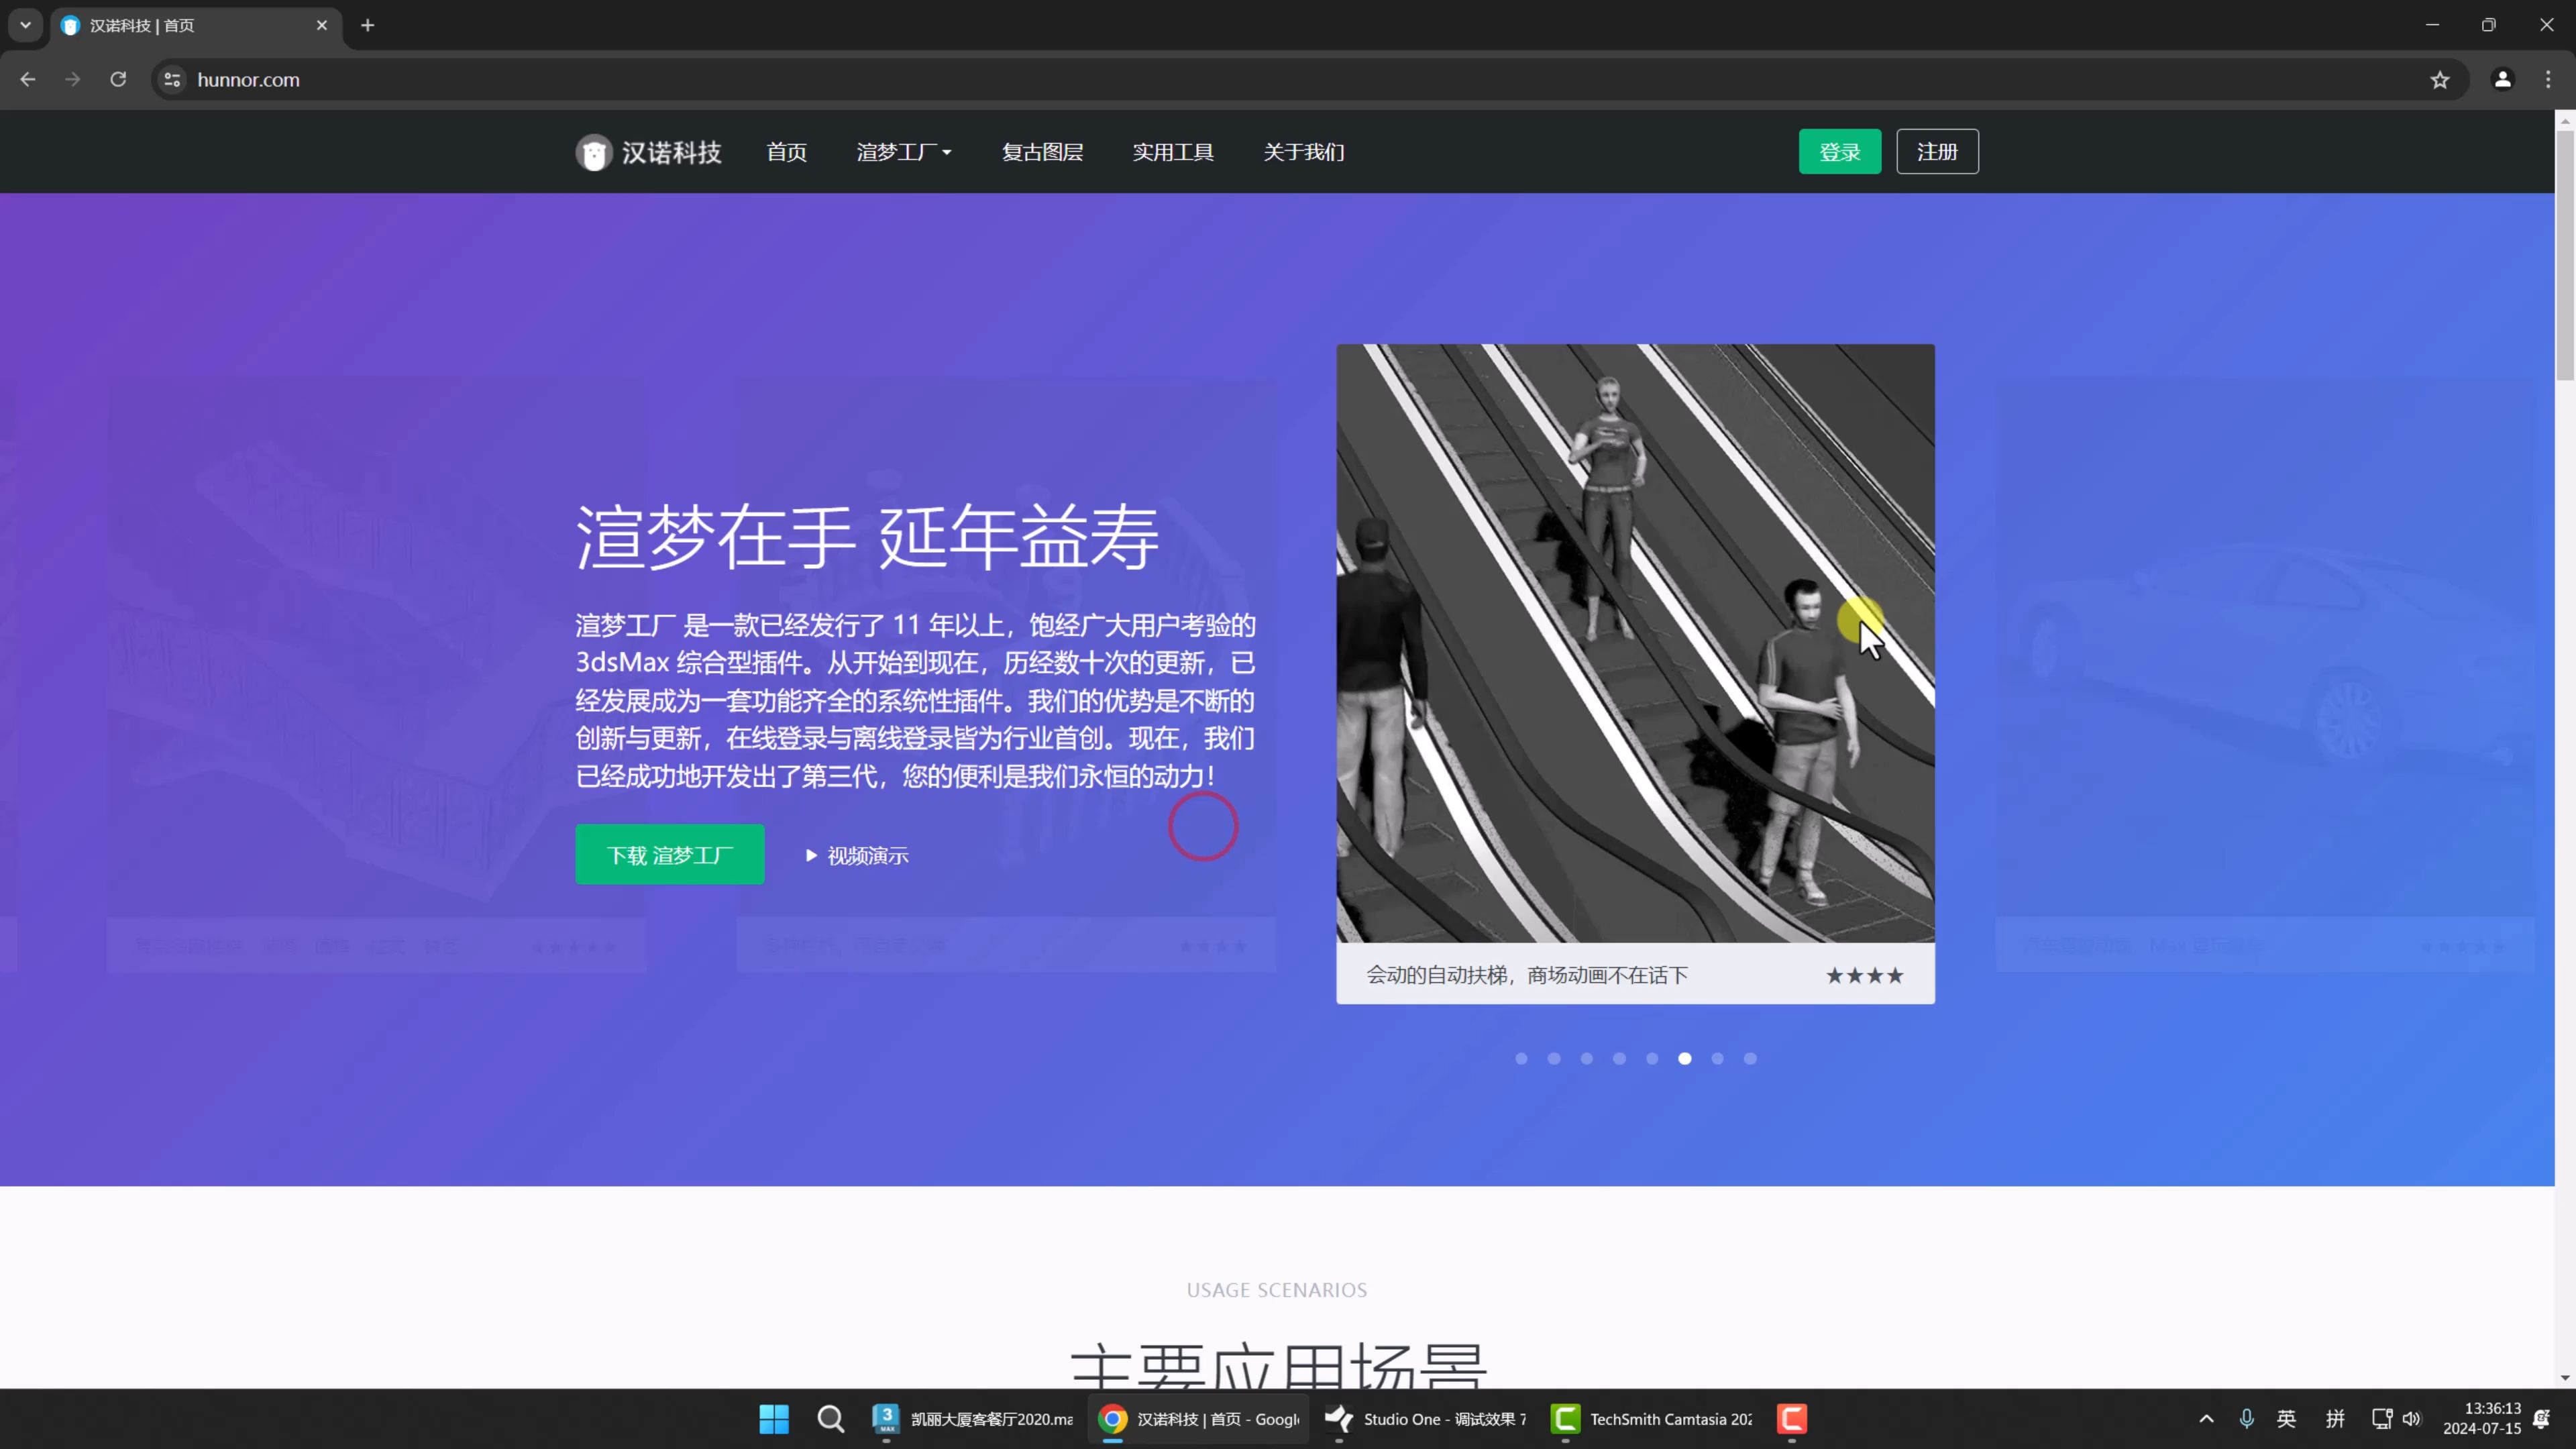Open the Windows Start menu

(774, 1419)
